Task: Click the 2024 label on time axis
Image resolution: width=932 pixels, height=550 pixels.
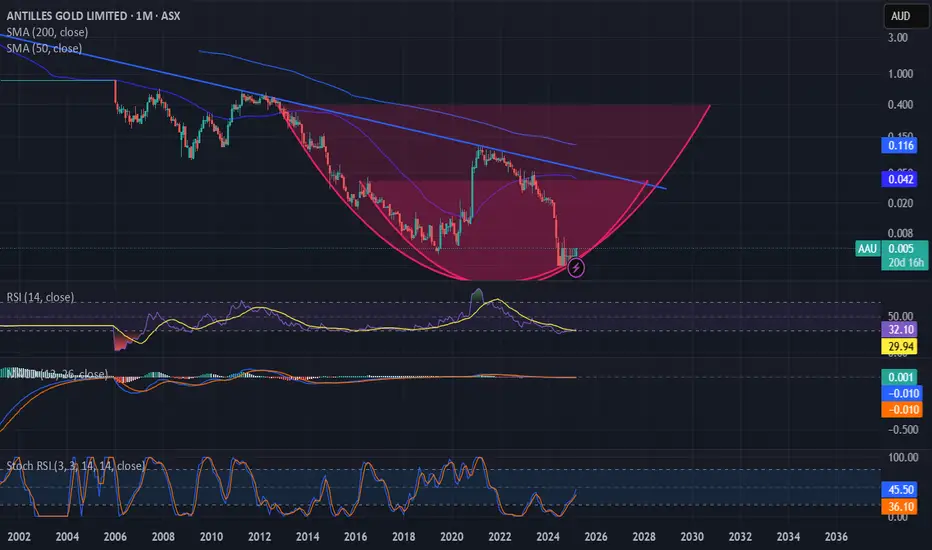Action: click(x=547, y=536)
